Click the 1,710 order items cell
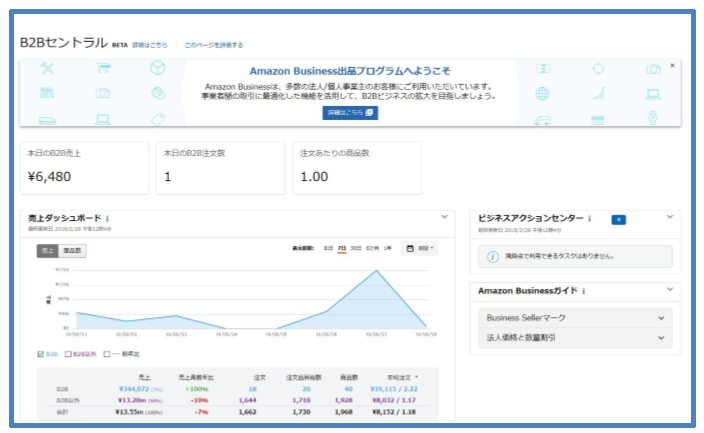Image resolution: width=704 pixels, height=433 pixels. click(301, 400)
